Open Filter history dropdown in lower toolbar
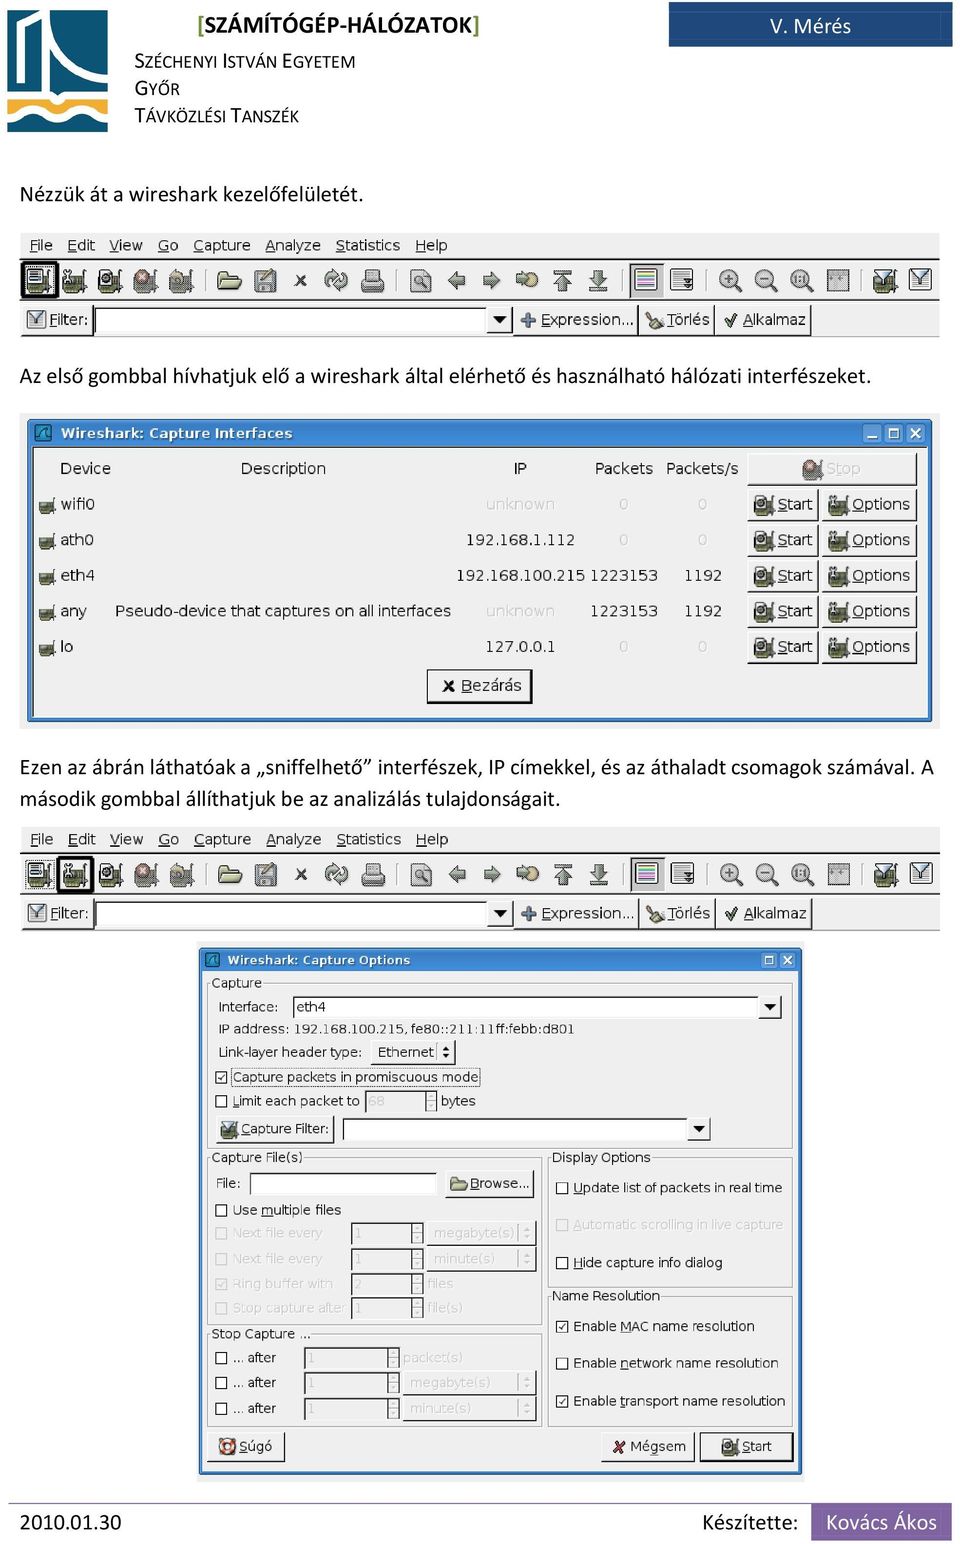Viewport: 960px width, 1544px height. point(500,914)
